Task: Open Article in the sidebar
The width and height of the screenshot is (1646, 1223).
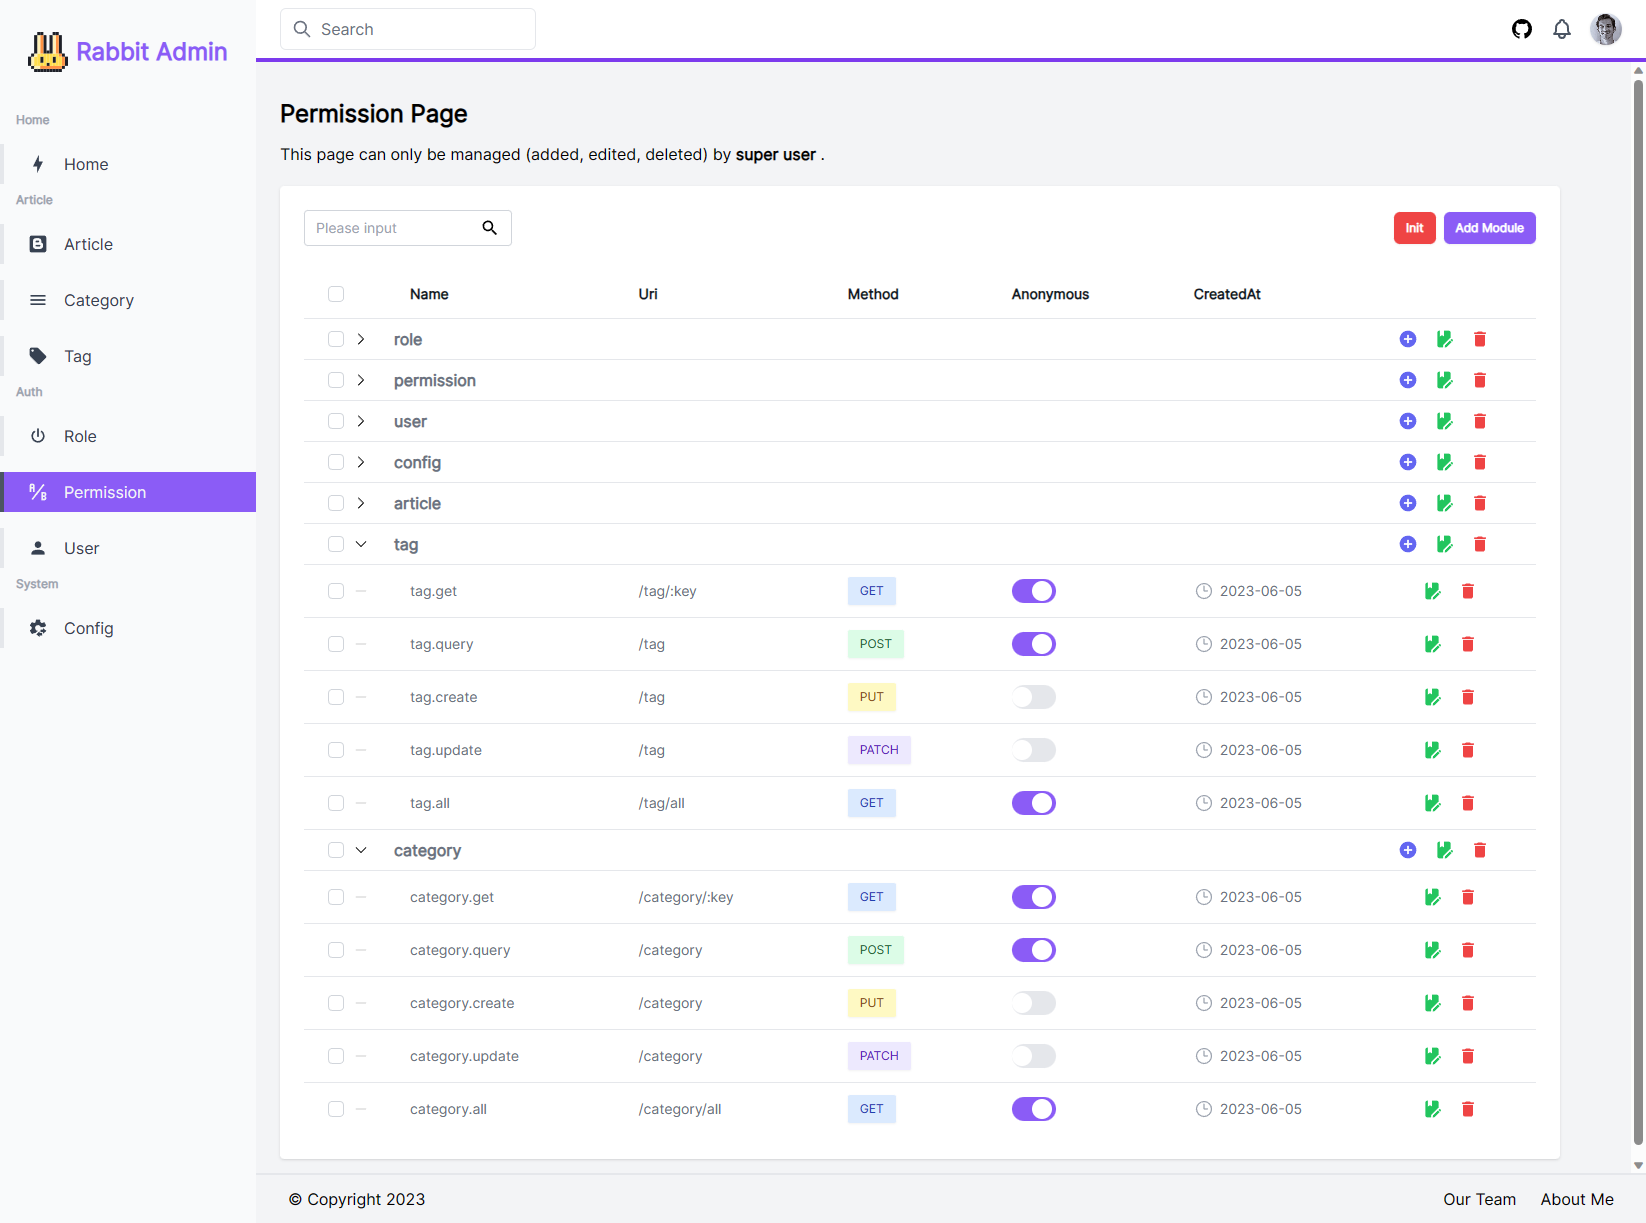Action: 129,244
